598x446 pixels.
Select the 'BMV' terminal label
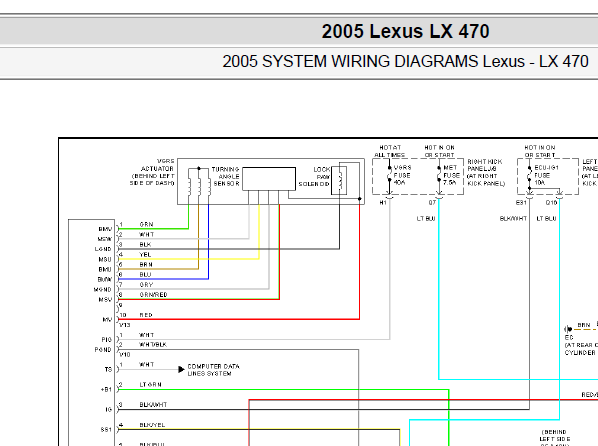(105, 229)
